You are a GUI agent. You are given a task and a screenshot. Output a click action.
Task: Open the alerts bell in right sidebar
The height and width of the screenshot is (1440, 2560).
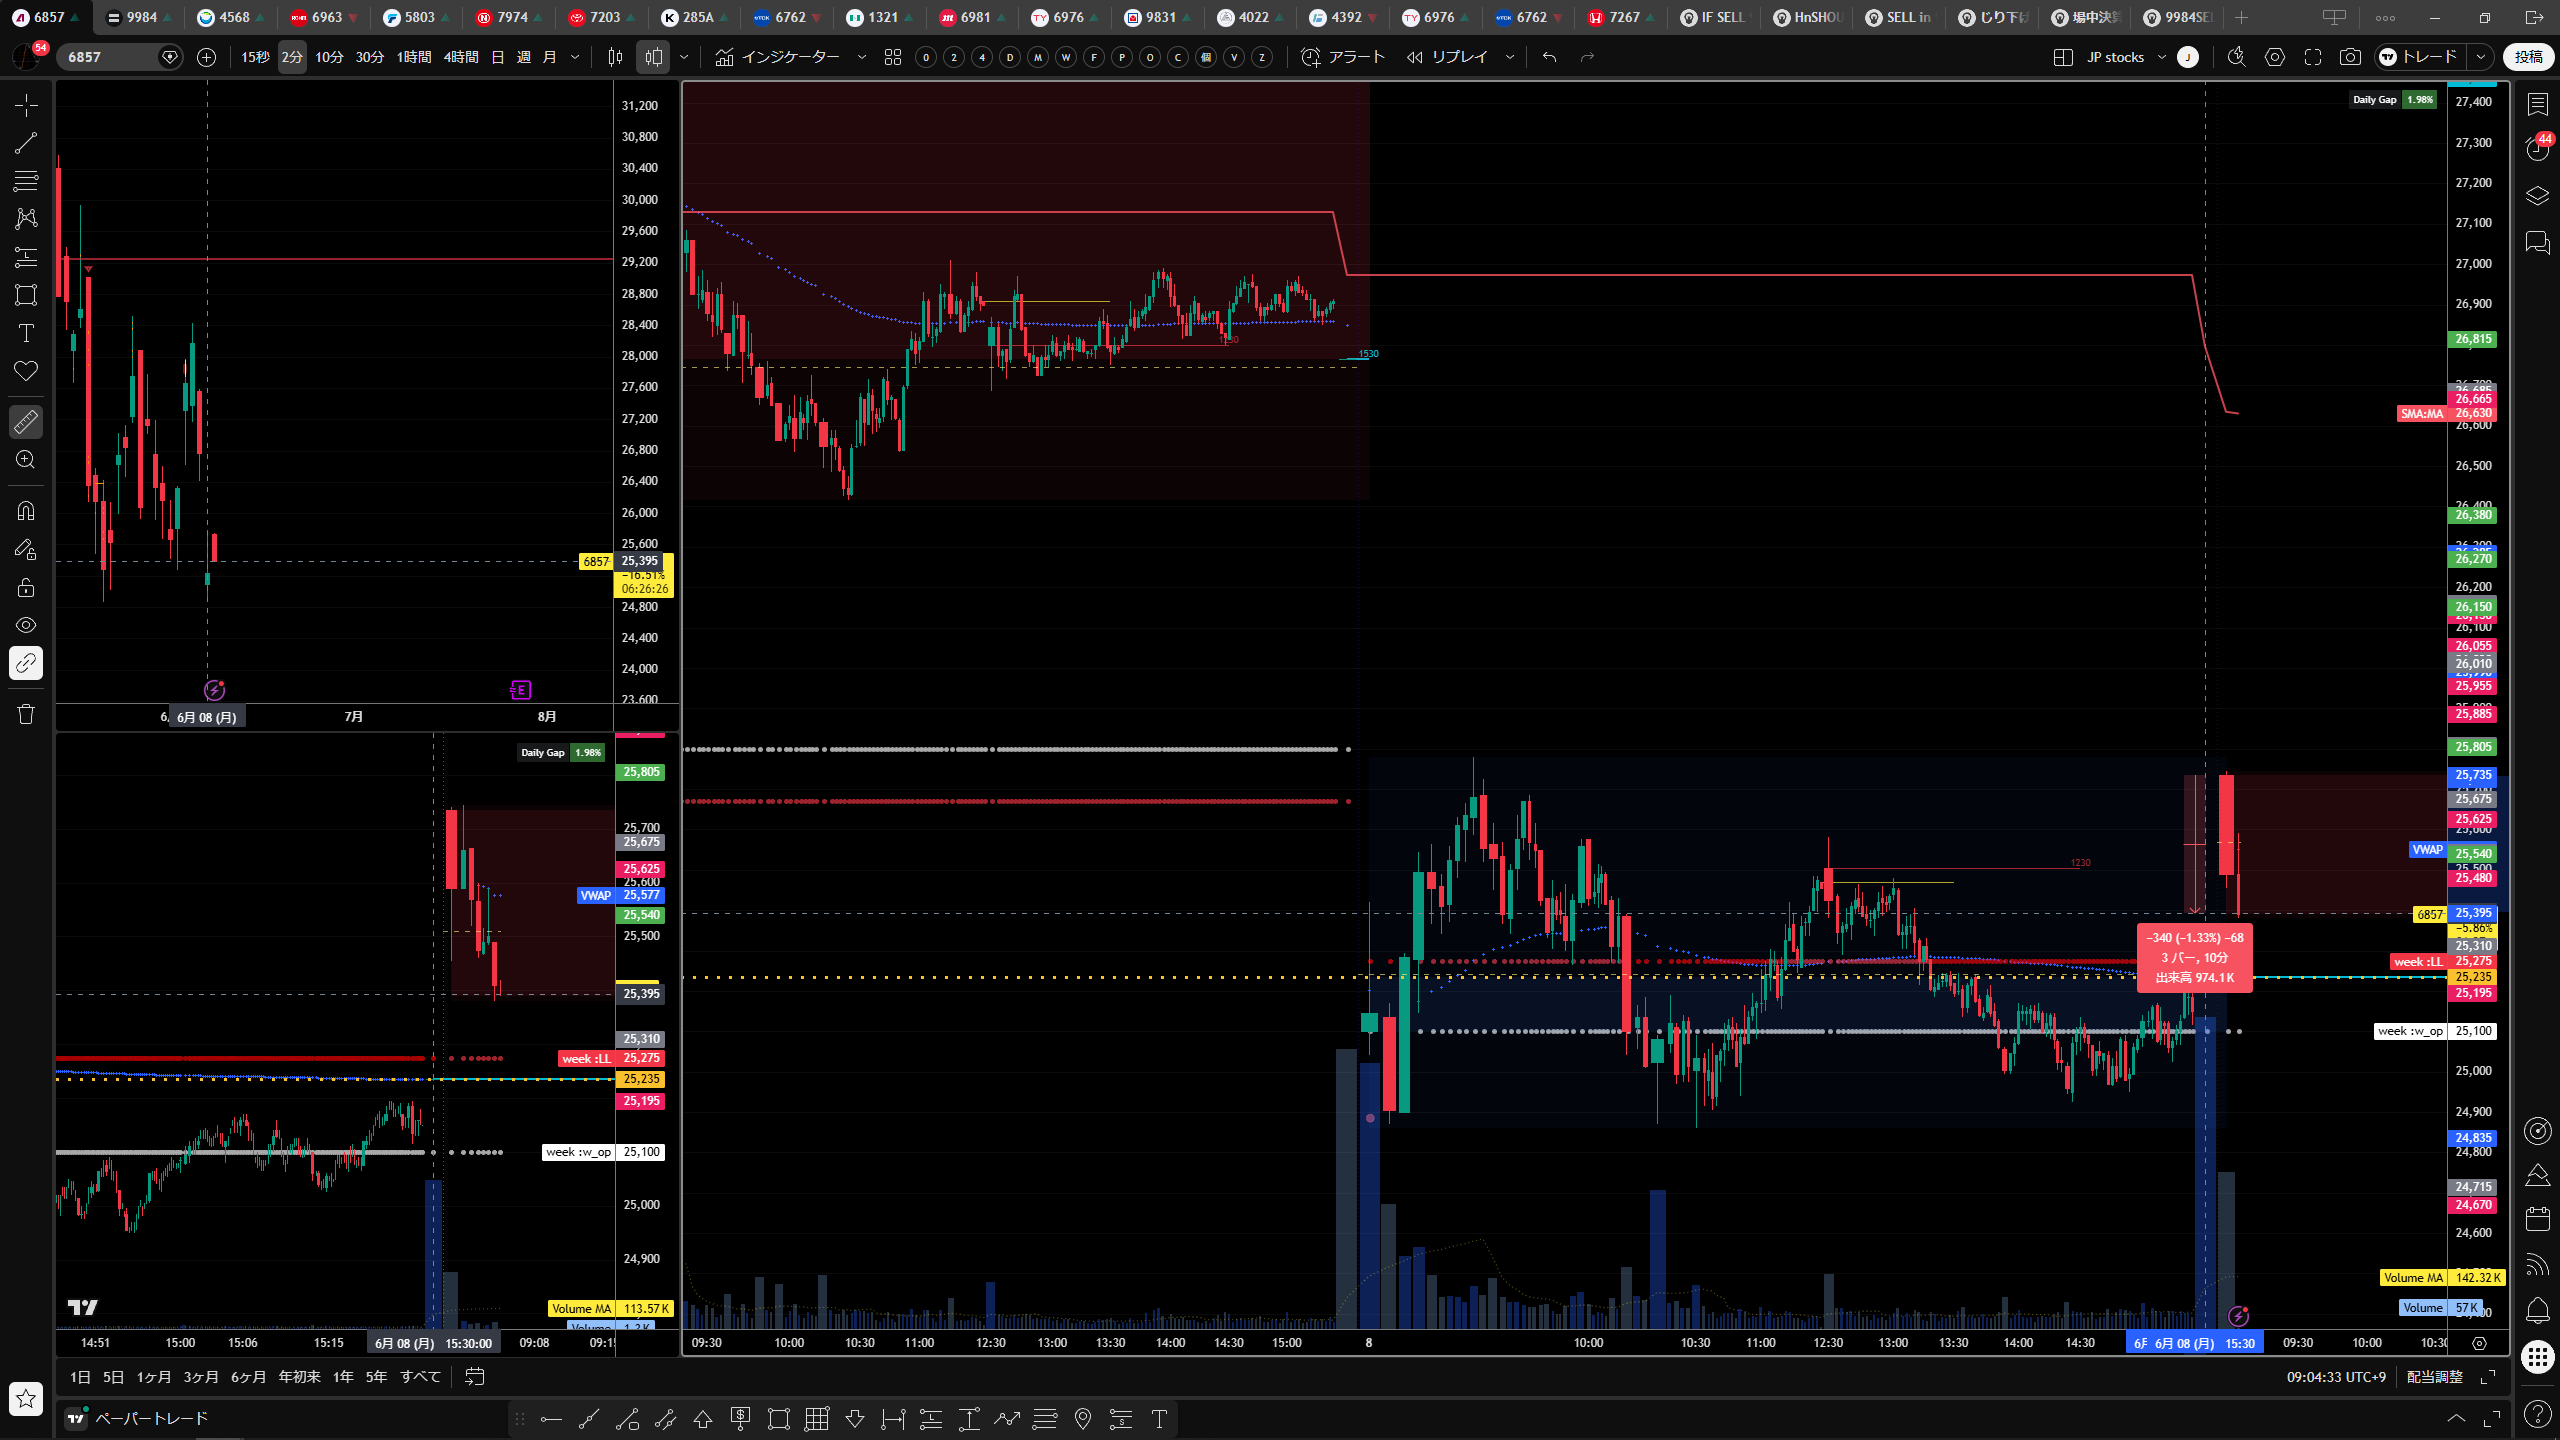coord(2537,1310)
